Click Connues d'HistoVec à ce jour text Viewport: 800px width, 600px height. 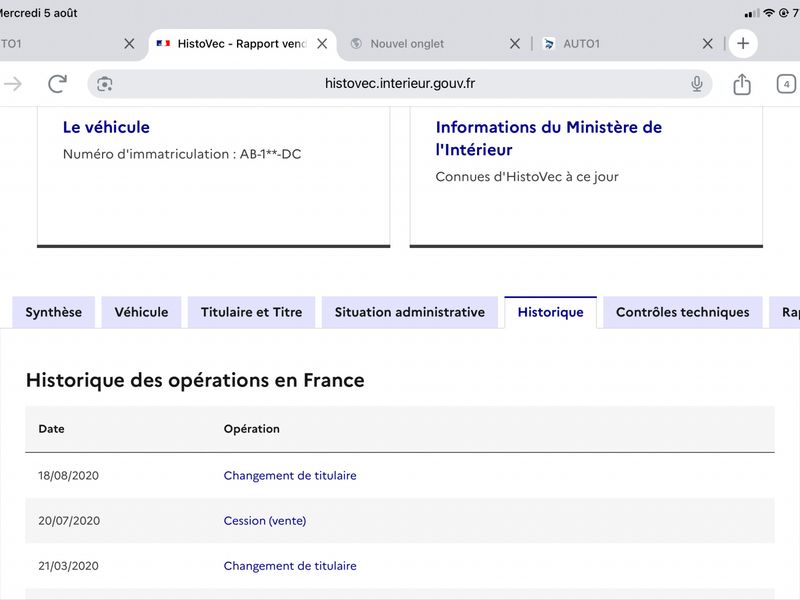[x=527, y=177]
